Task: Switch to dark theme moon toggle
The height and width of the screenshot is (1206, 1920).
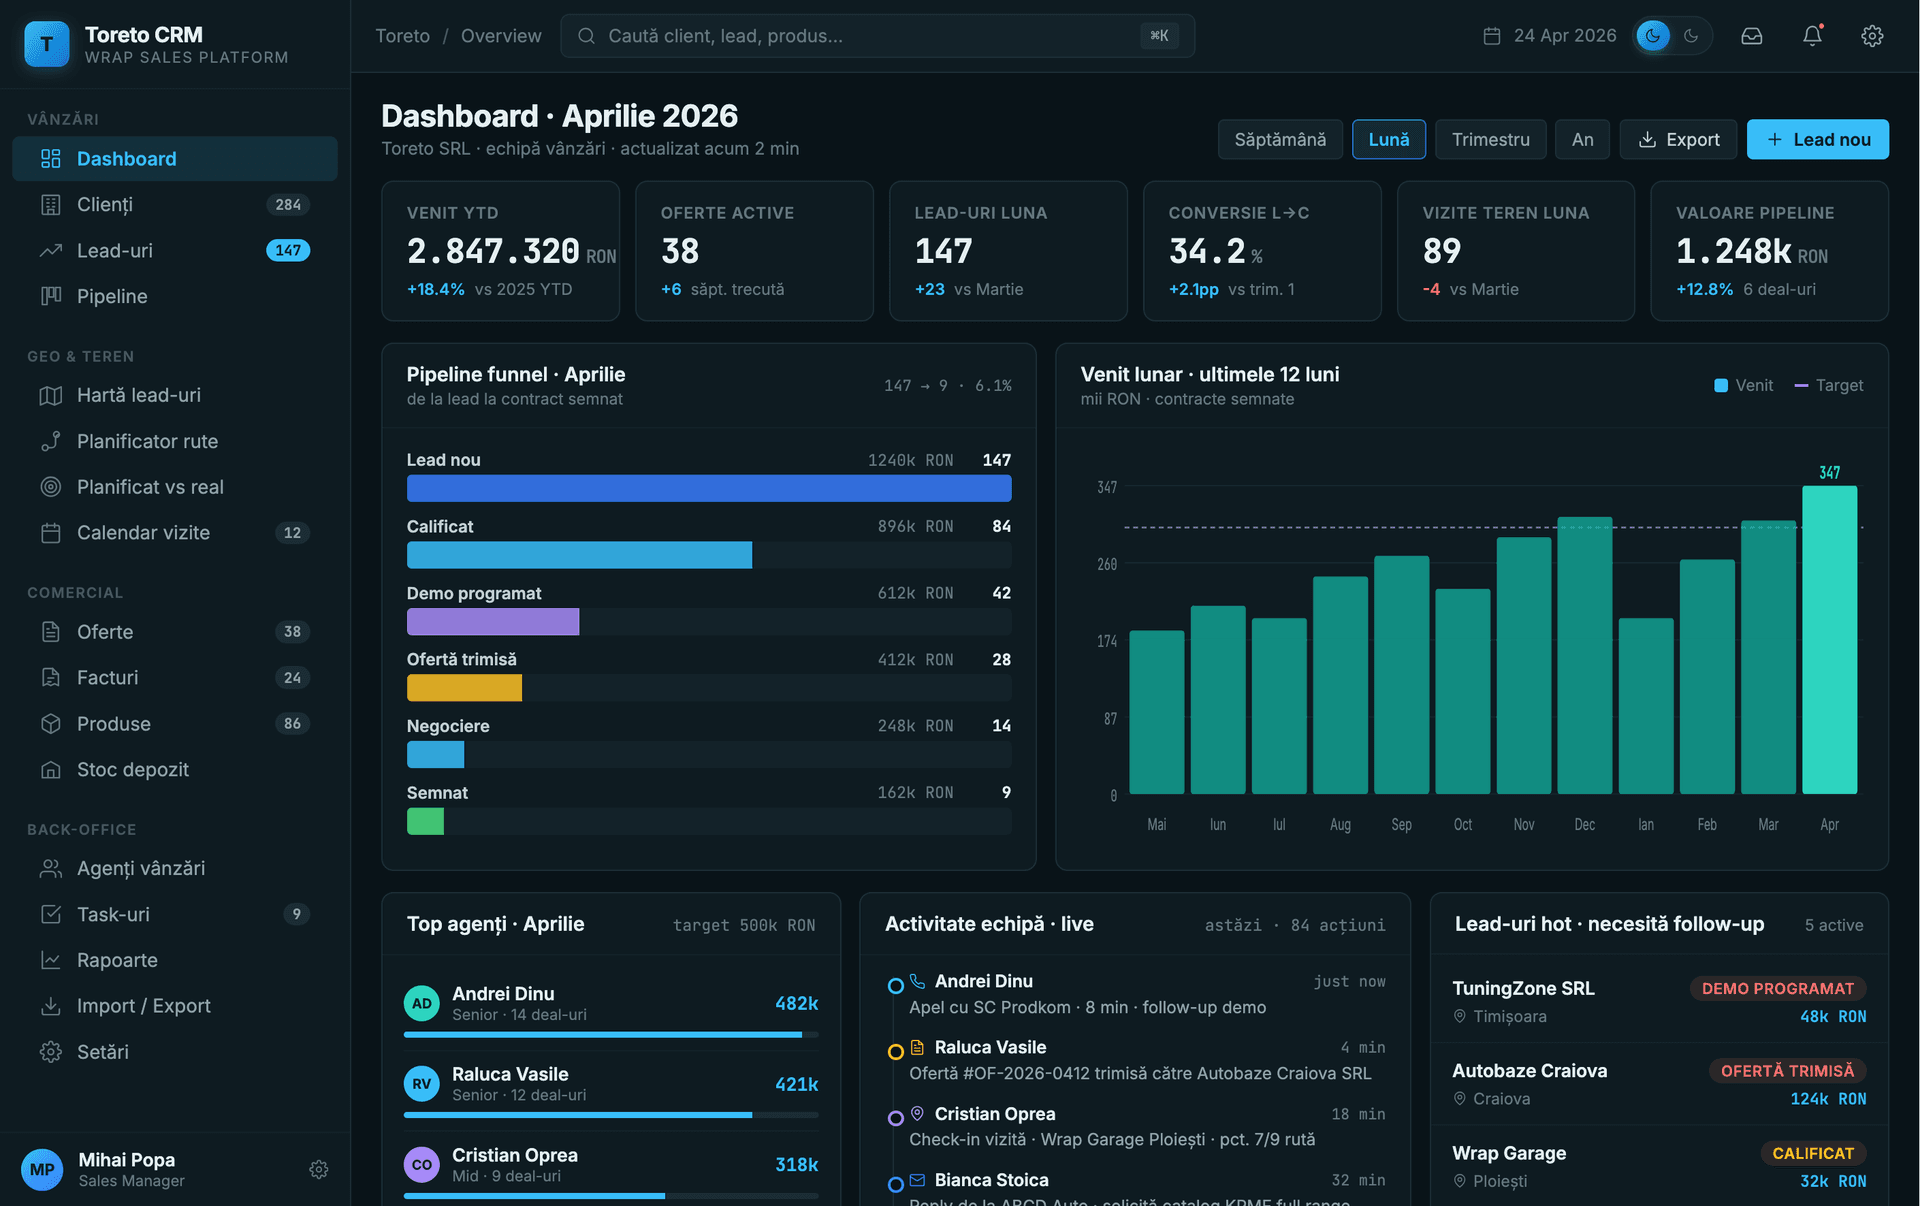Action: 1653,36
